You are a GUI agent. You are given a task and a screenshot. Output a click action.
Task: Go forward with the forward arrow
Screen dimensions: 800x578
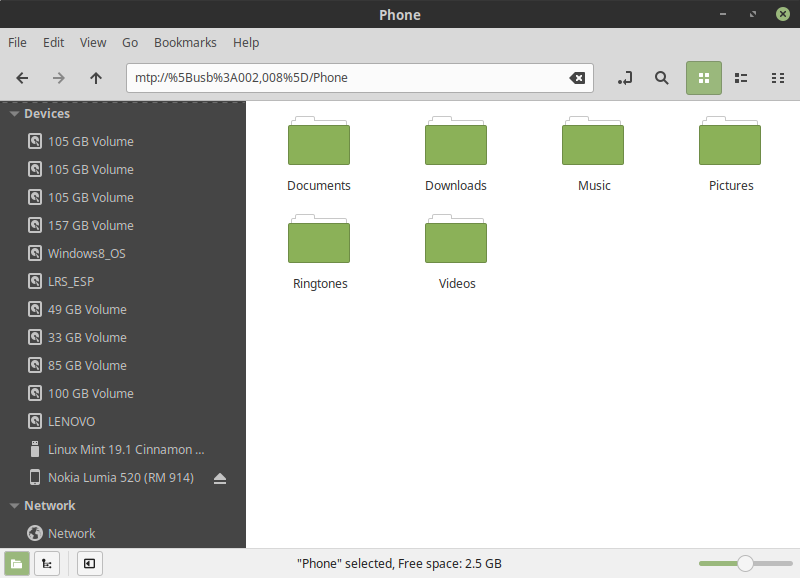(59, 78)
